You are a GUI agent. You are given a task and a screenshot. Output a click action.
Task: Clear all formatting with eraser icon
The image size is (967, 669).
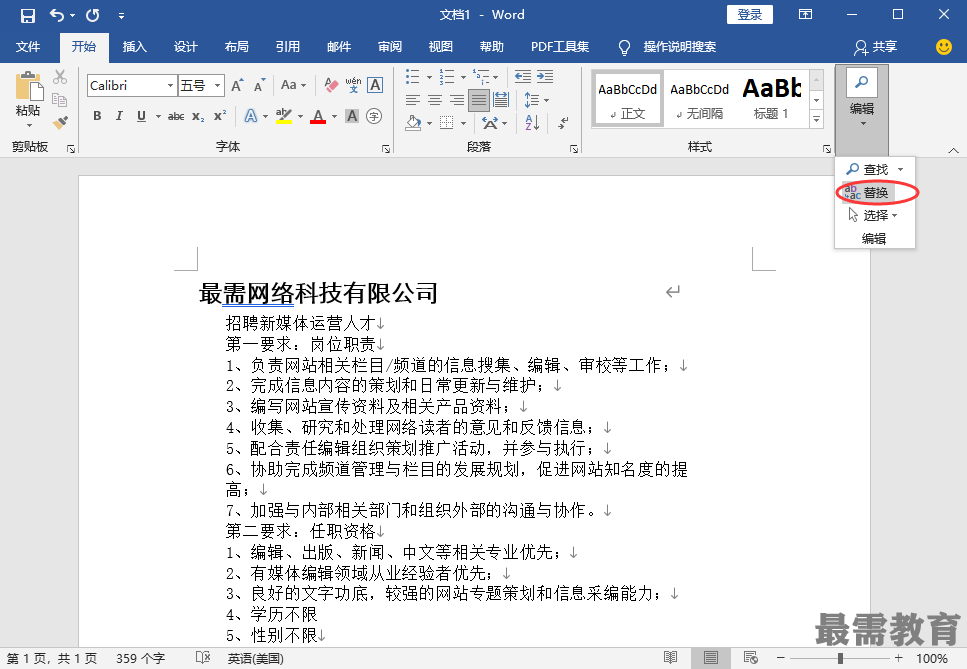tap(331, 85)
